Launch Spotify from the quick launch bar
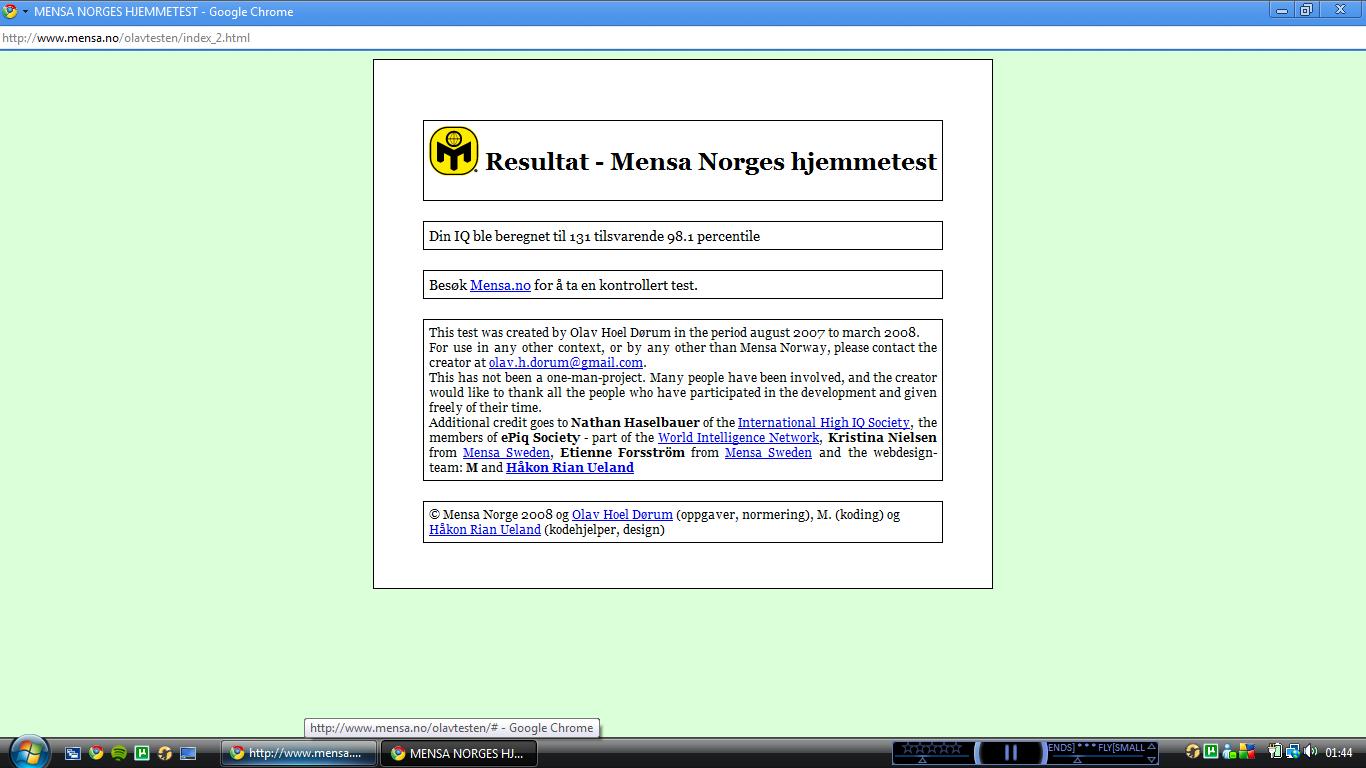The height and width of the screenshot is (768, 1366). 119,753
